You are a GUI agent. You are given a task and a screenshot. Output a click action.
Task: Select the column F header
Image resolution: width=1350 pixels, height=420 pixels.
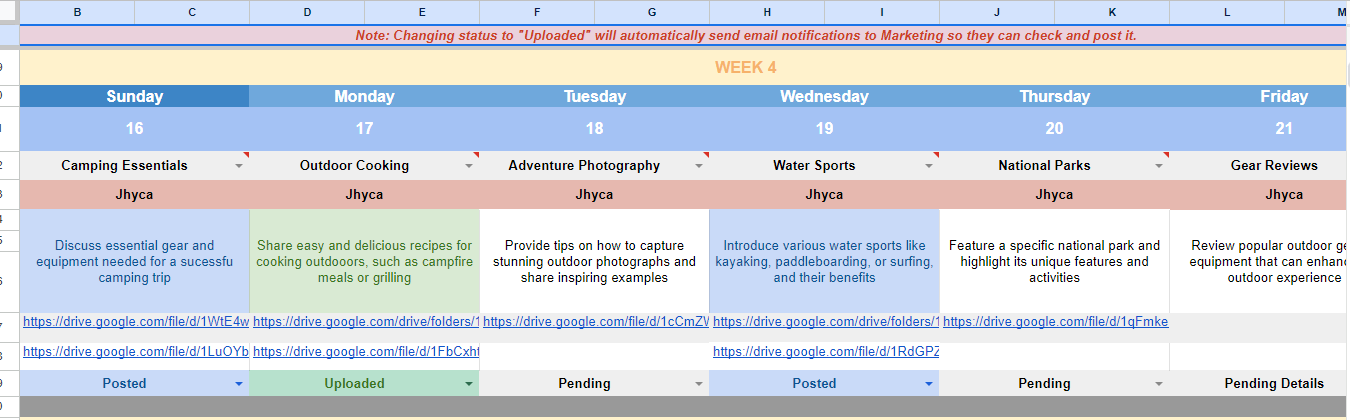[537, 12]
